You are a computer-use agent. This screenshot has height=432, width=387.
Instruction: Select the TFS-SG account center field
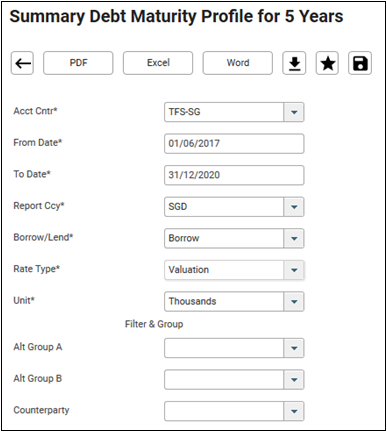[x=224, y=112]
